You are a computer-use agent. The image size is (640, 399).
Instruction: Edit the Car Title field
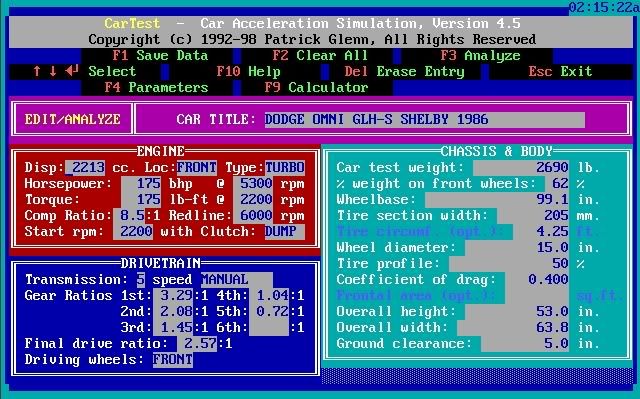pyautogui.click(x=424, y=120)
